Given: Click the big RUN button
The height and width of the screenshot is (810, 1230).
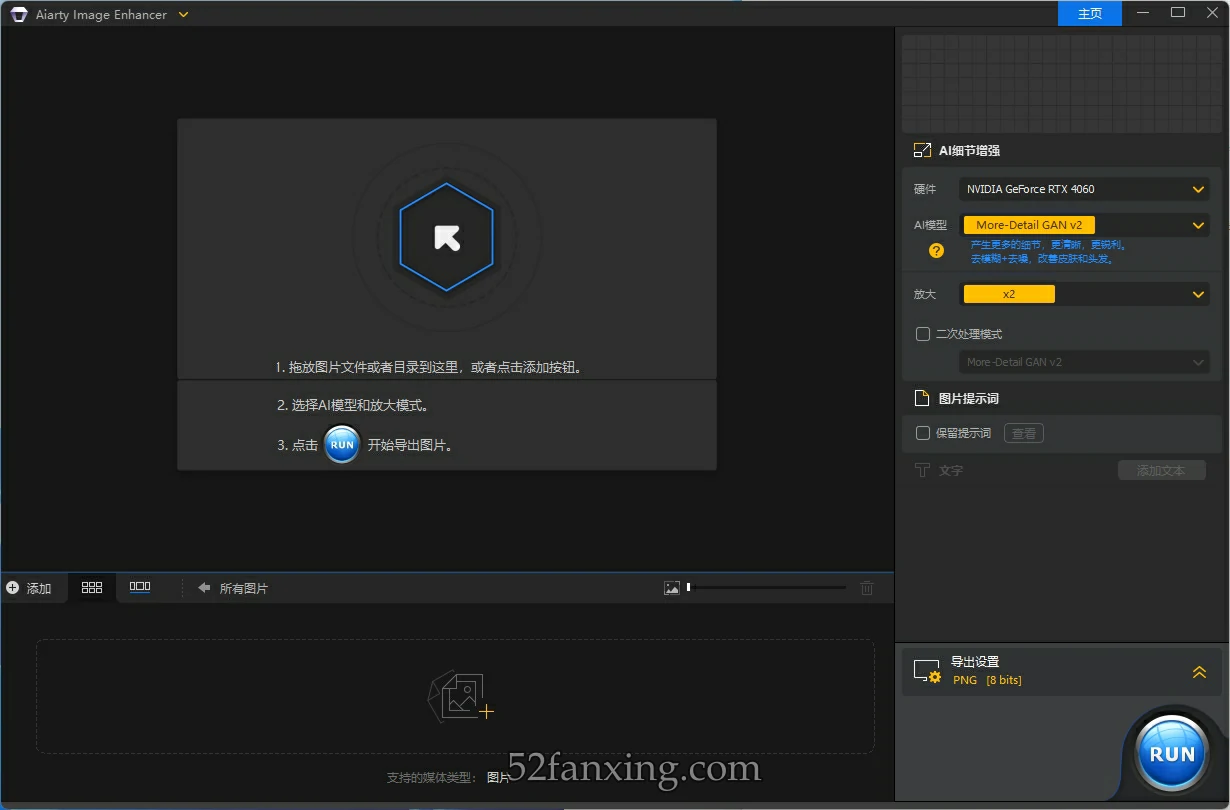Looking at the screenshot, I should [1172, 753].
